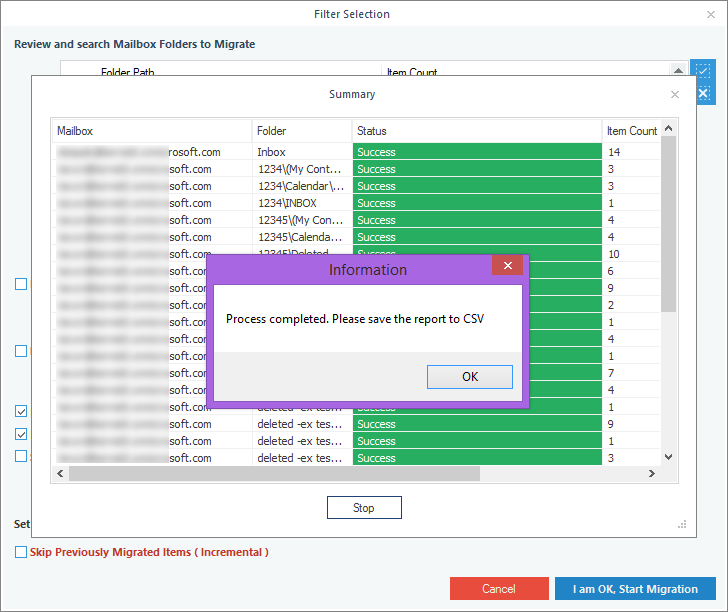Click the vertical scrollbar thumb in Summary

click(669, 224)
